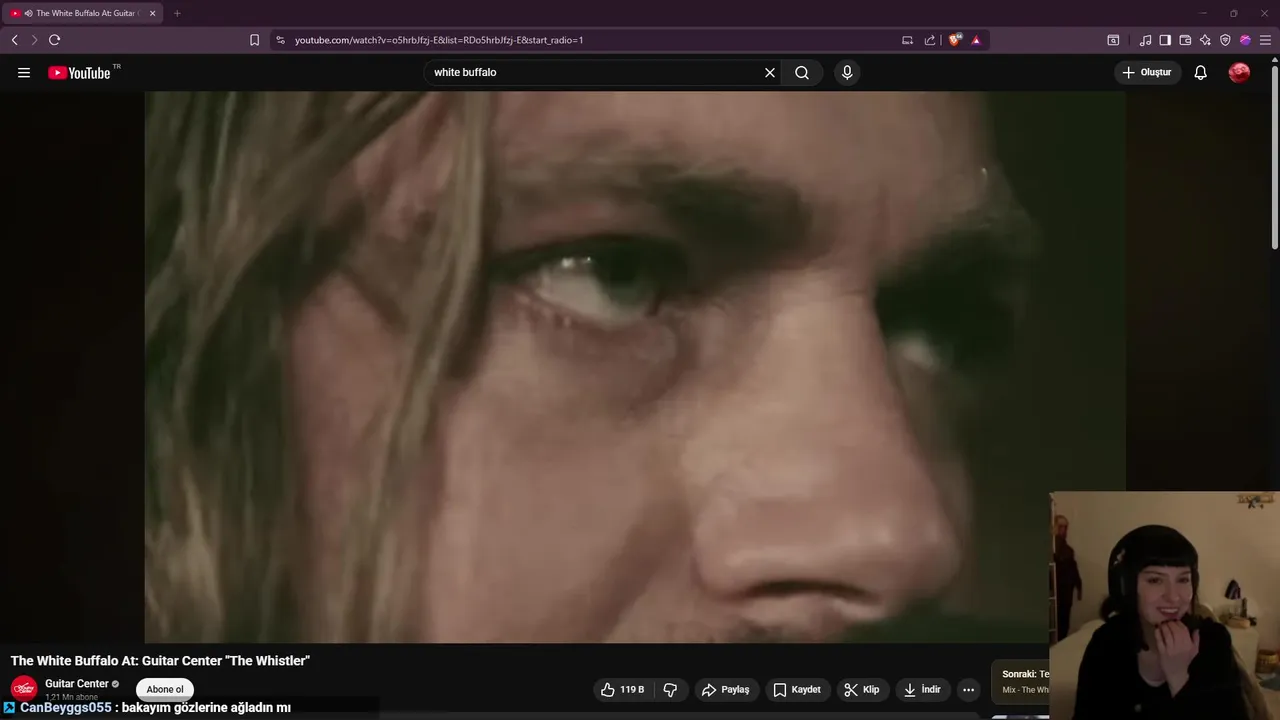Go forward in the browser
1280x720 pixels.
pyautogui.click(x=33, y=40)
